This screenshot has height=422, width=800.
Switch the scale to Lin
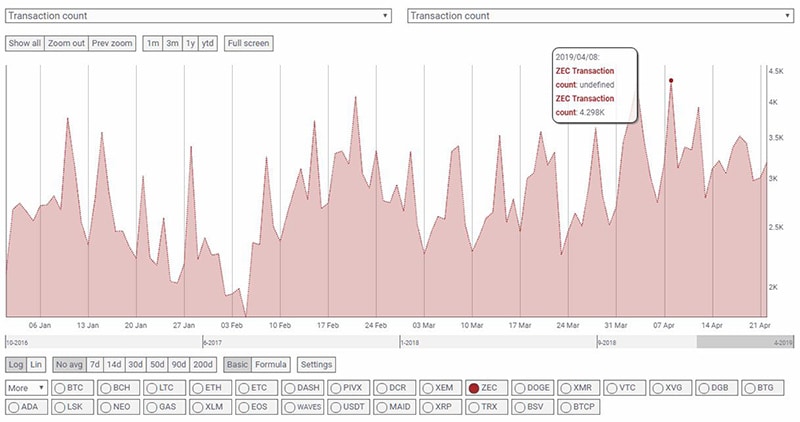(36, 364)
